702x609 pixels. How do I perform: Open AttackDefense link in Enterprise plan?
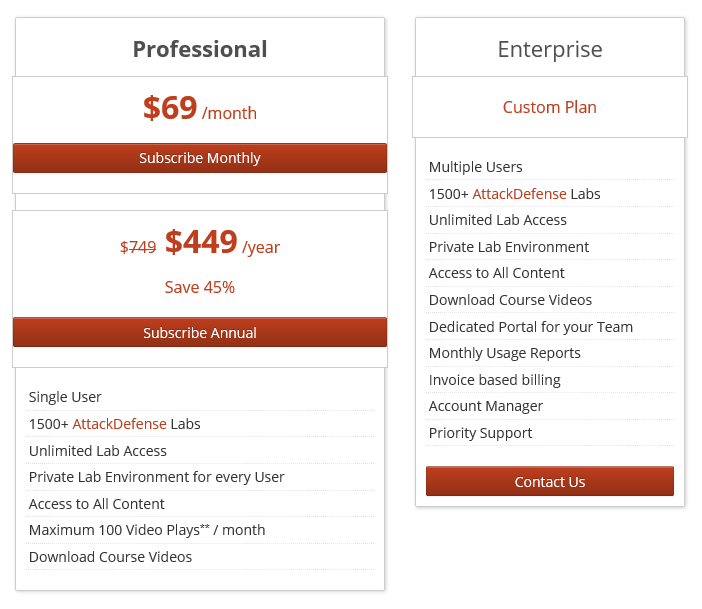pyautogui.click(x=519, y=194)
